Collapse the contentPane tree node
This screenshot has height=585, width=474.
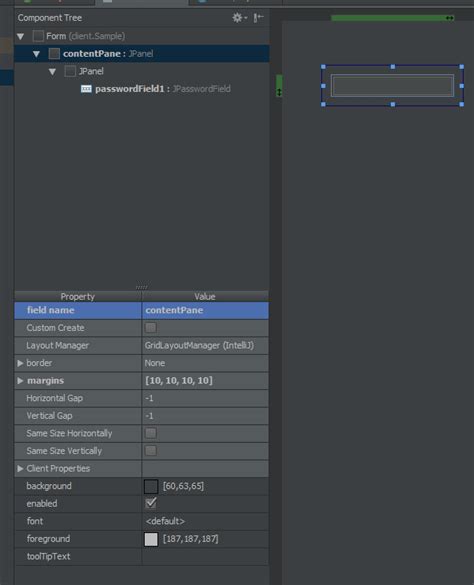[x=36, y=54]
